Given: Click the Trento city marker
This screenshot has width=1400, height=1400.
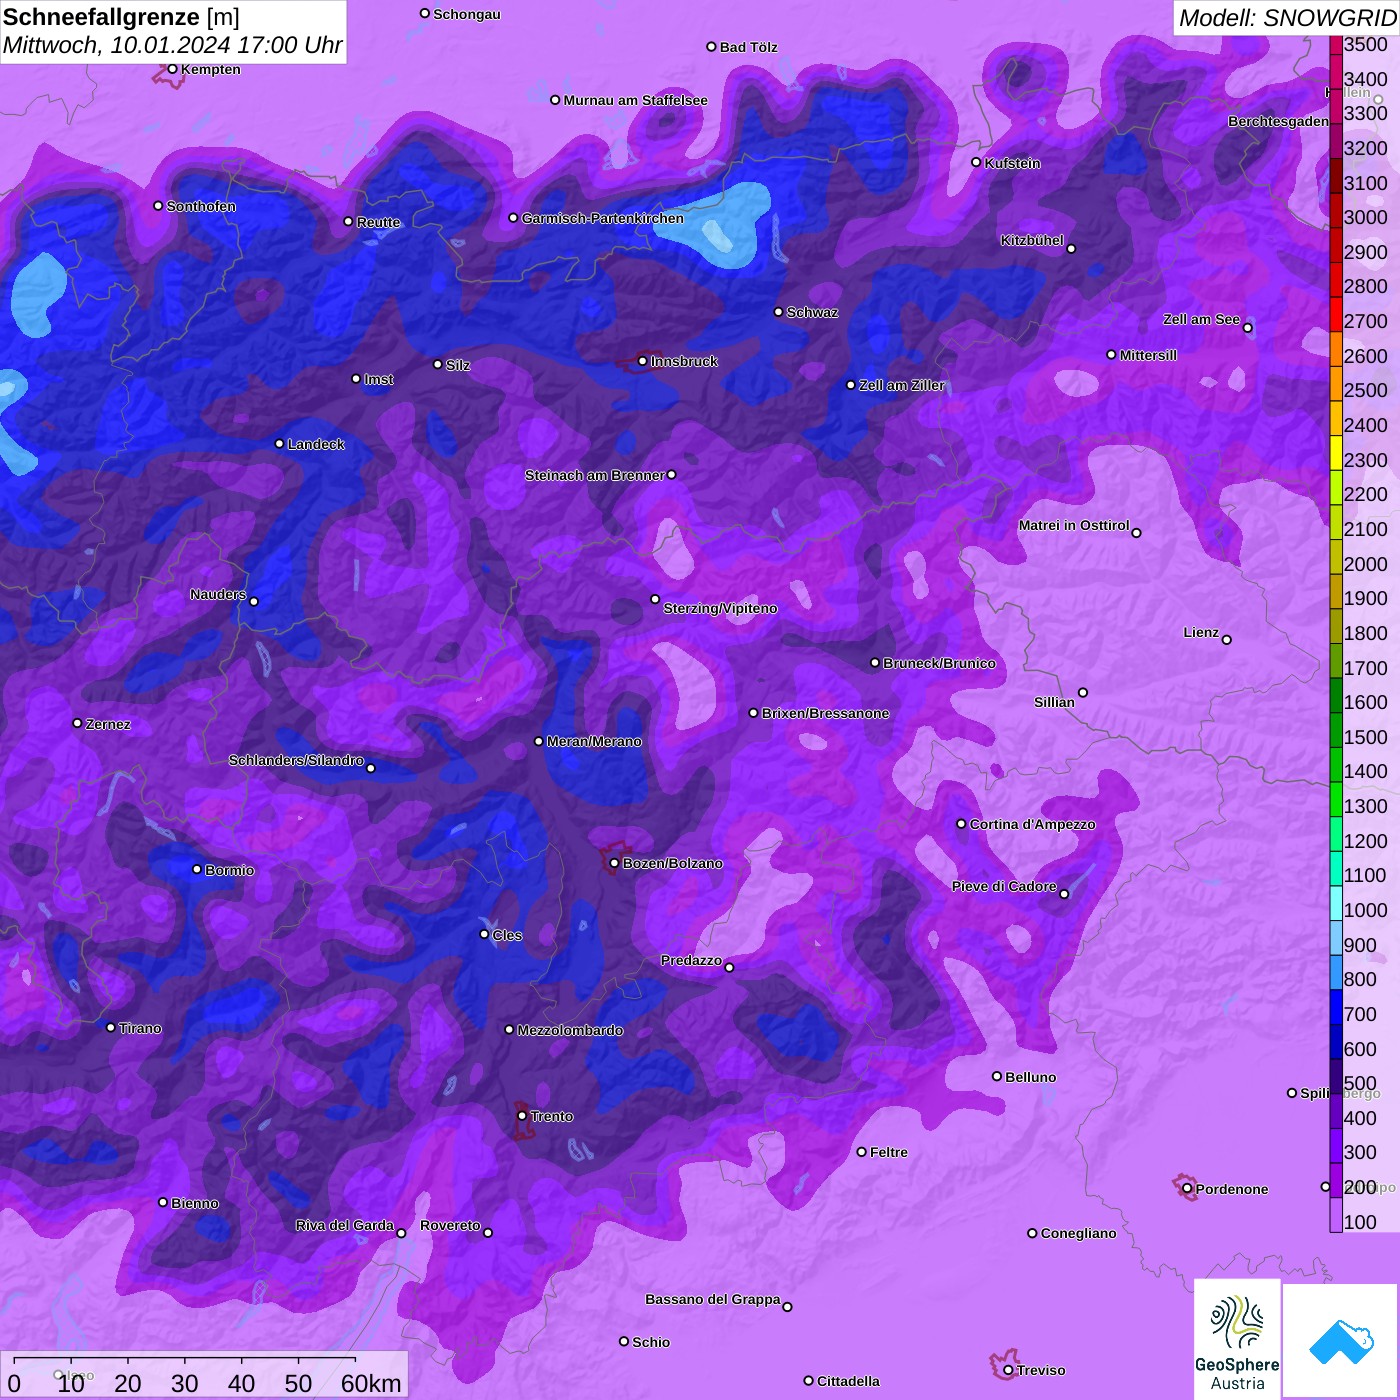Looking at the screenshot, I should 522,1116.
